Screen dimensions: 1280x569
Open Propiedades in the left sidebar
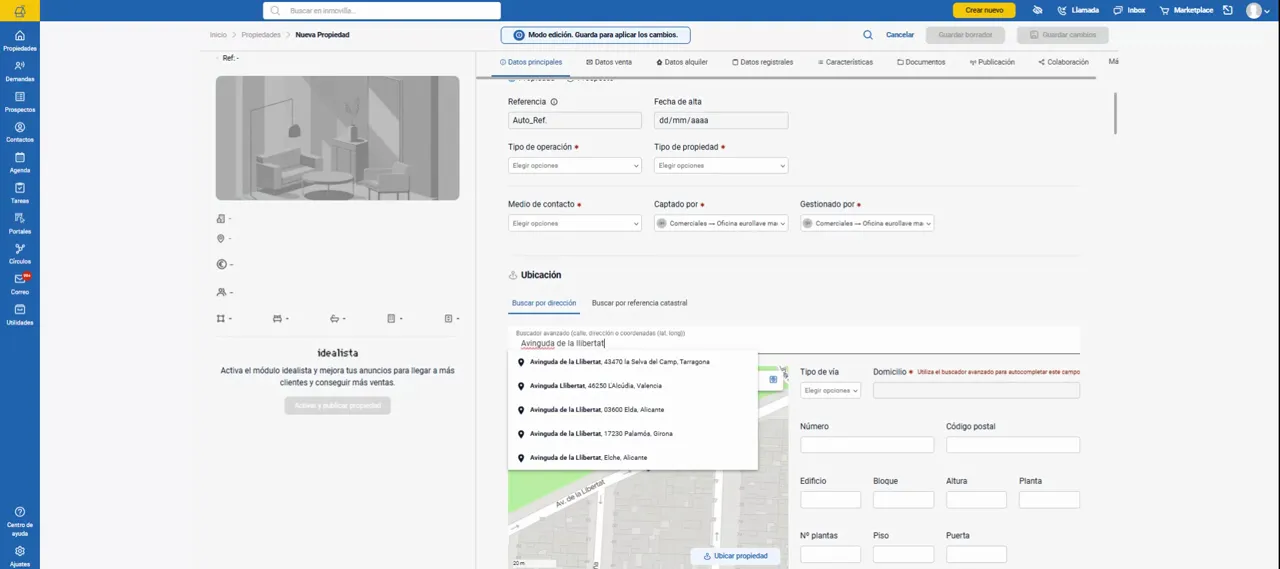click(x=20, y=40)
